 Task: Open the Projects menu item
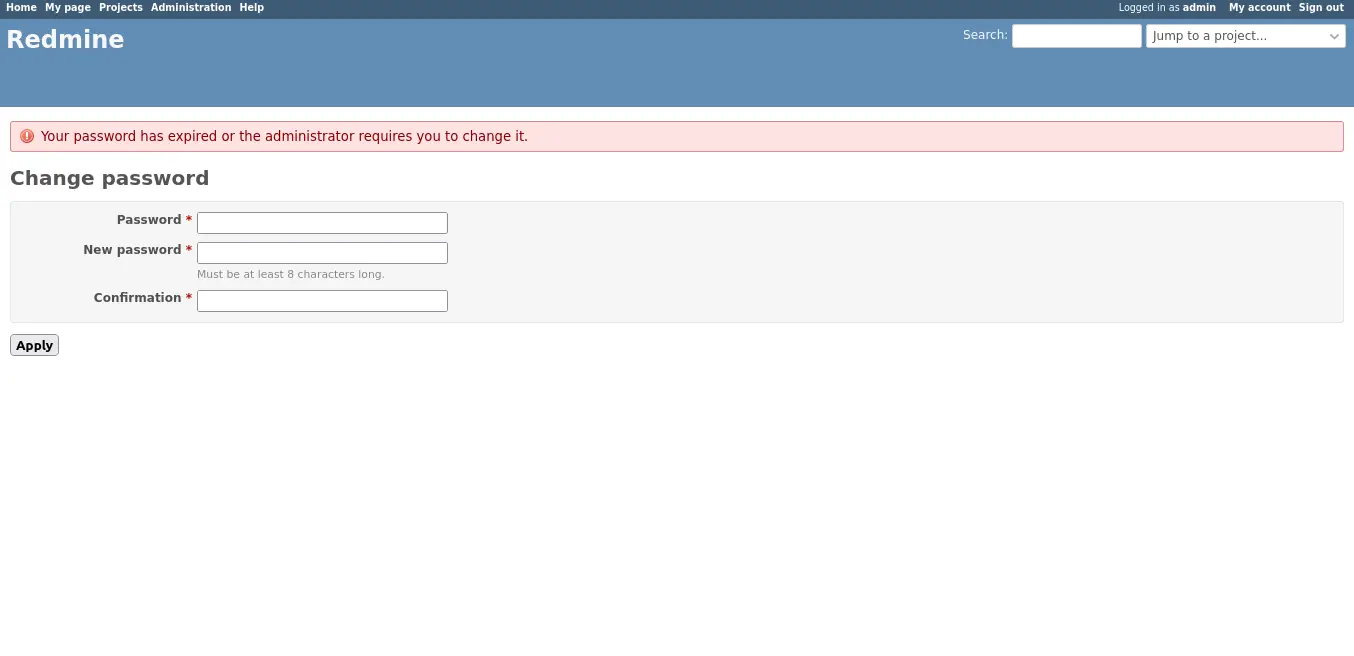coord(120,7)
